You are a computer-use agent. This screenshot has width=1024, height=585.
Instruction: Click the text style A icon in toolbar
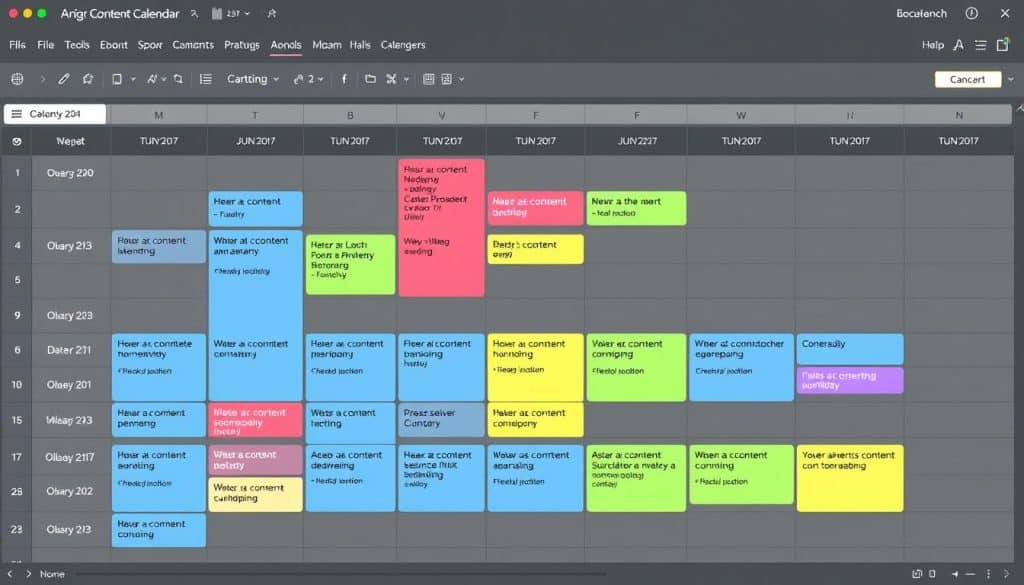[x=152, y=79]
